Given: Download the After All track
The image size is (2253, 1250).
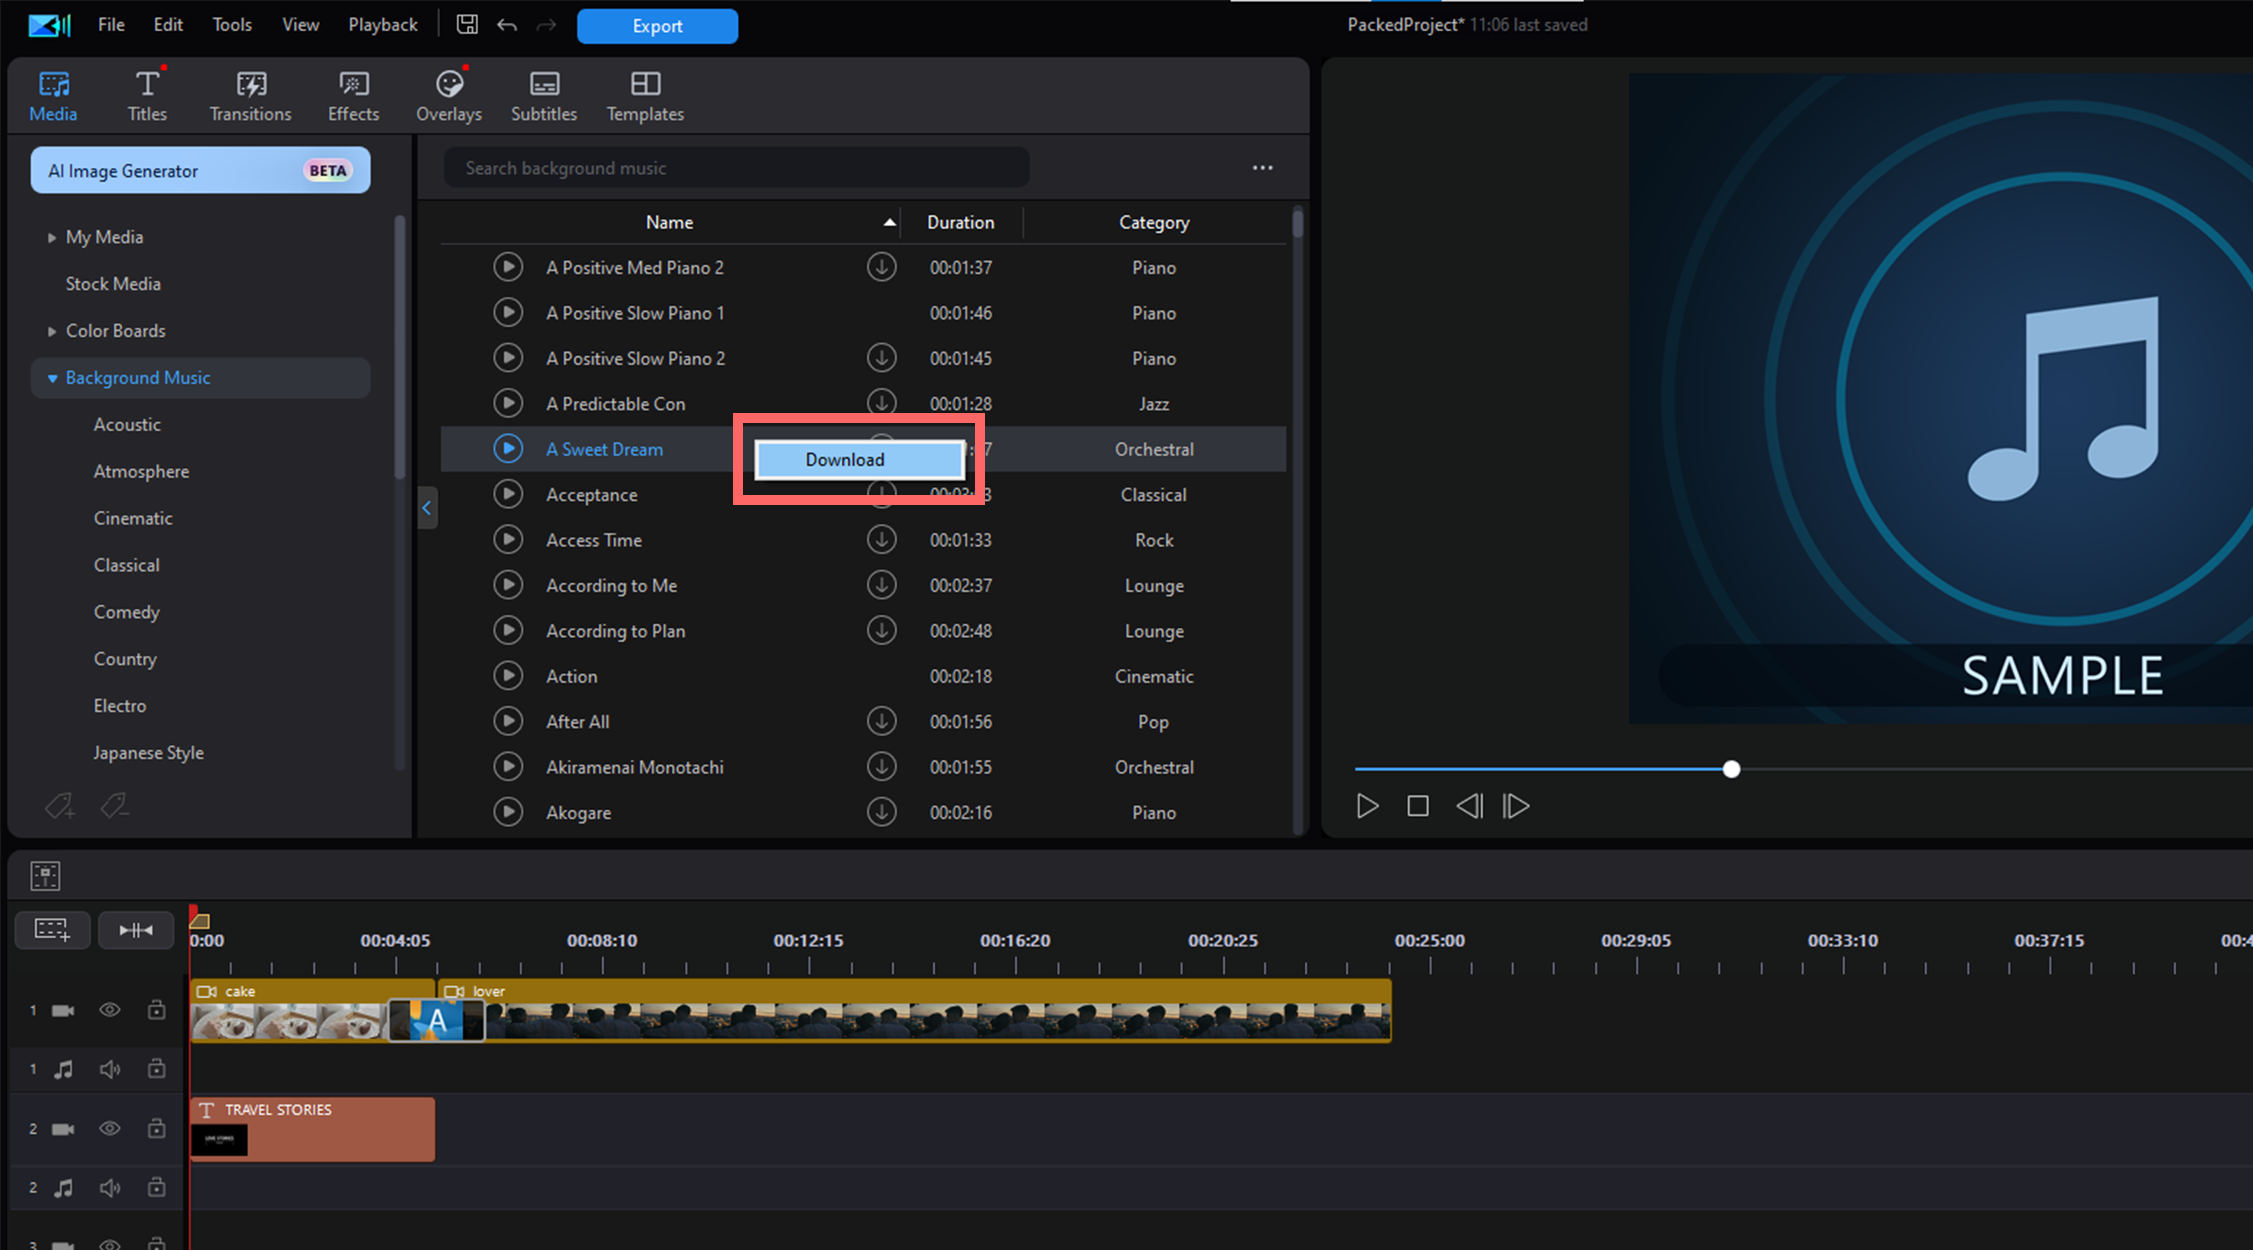Looking at the screenshot, I should click(x=881, y=721).
